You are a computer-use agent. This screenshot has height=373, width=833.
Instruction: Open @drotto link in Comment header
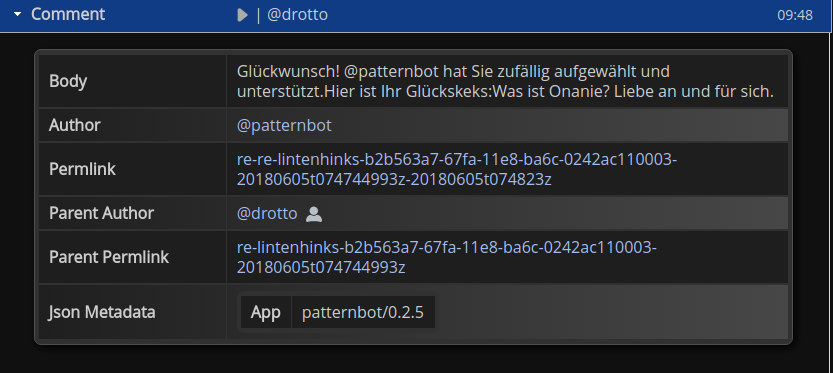[297, 15]
